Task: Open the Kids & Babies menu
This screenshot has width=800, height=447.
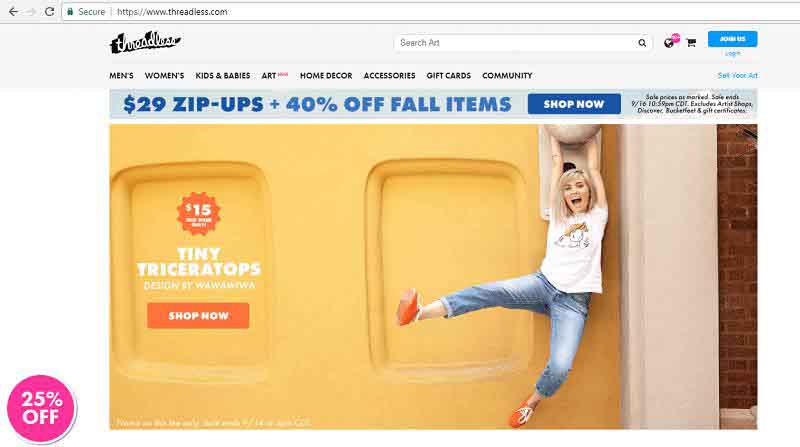Action: coord(223,76)
